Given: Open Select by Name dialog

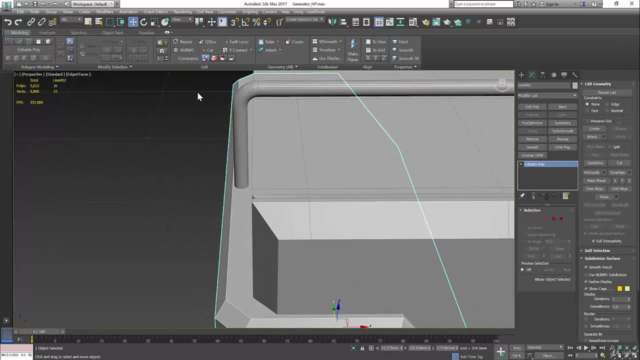Looking at the screenshot, I should (x=98, y=22).
